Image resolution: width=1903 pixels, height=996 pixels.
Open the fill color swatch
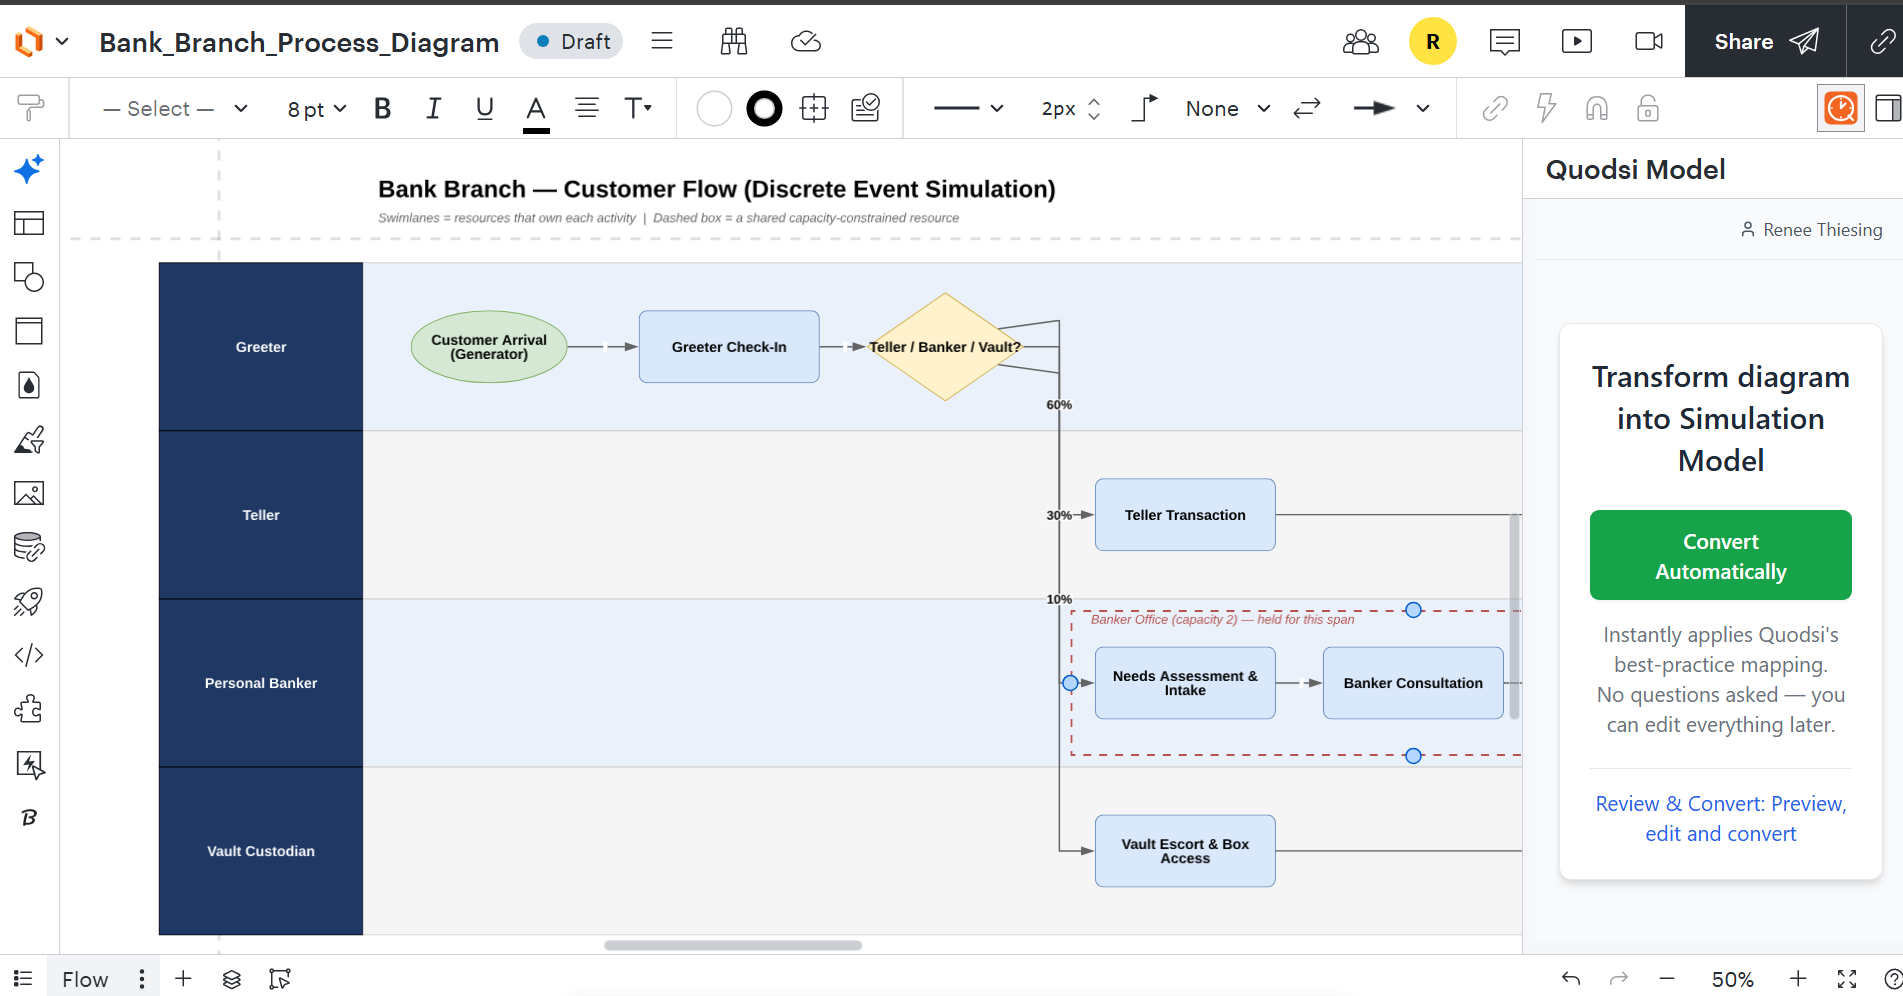[714, 108]
